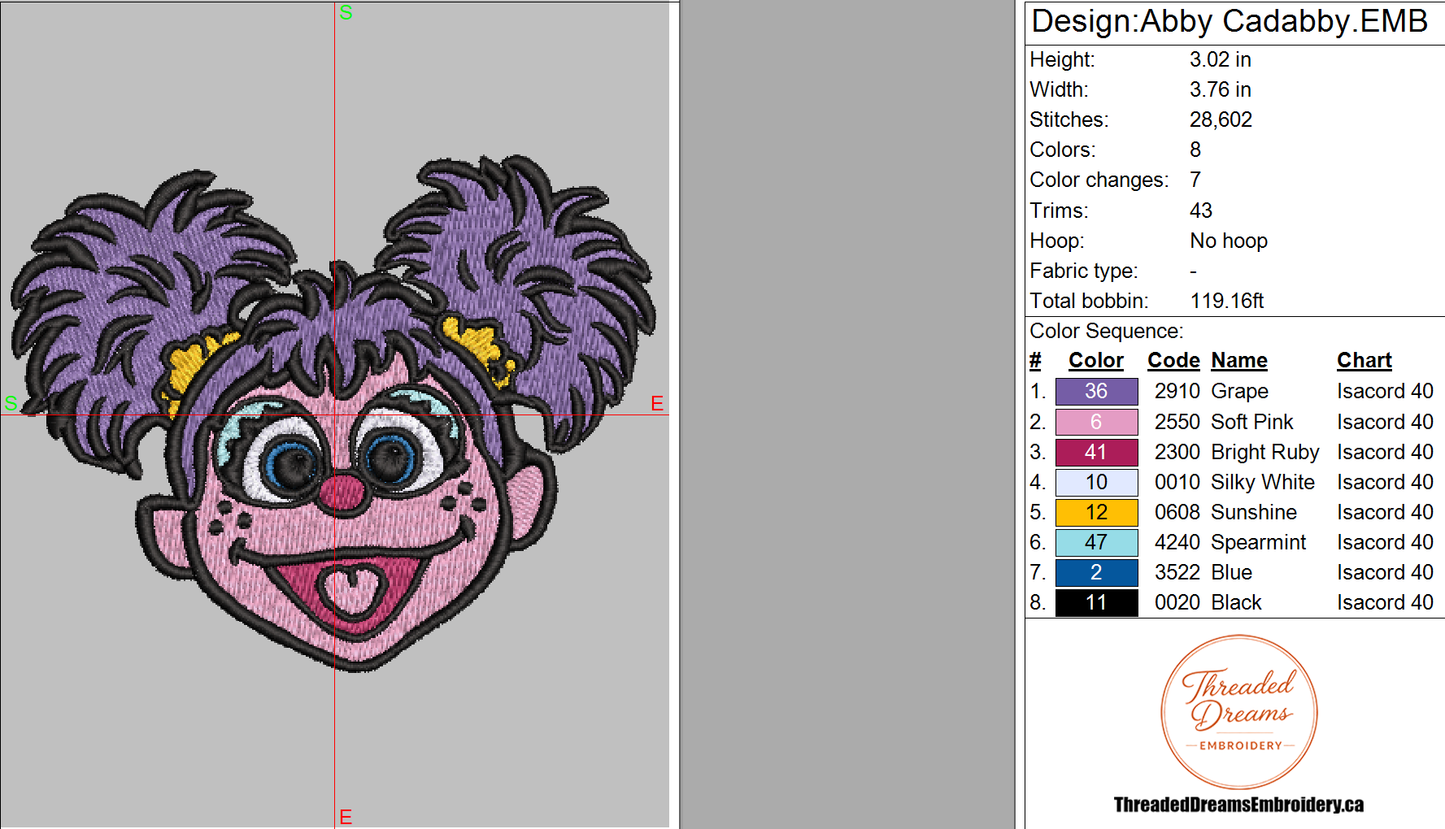
Task: Click the Design:Abby Cadabby.EMB title
Action: (x=1230, y=21)
